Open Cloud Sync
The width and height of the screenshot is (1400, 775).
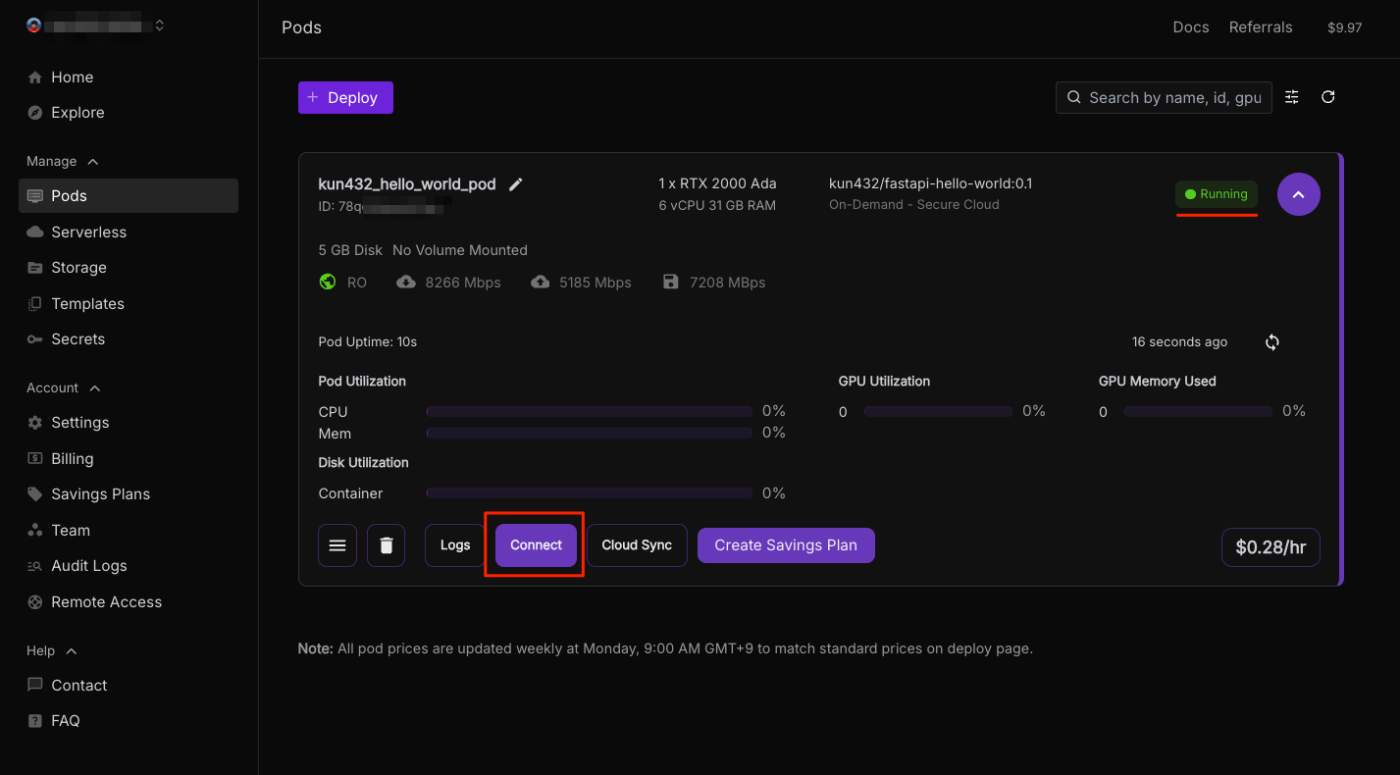pos(637,546)
